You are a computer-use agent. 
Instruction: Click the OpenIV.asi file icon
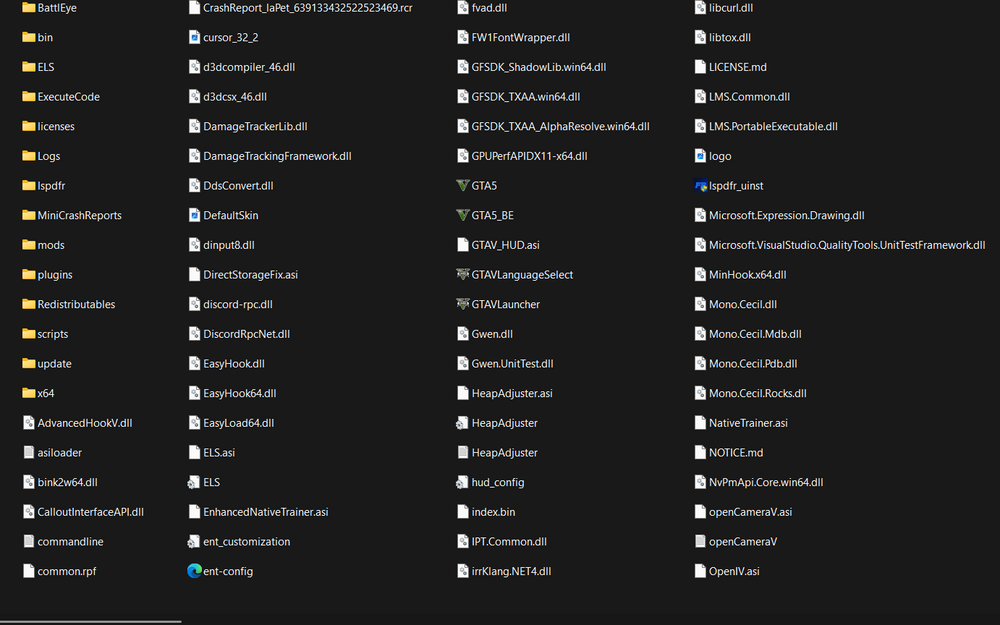pos(700,571)
